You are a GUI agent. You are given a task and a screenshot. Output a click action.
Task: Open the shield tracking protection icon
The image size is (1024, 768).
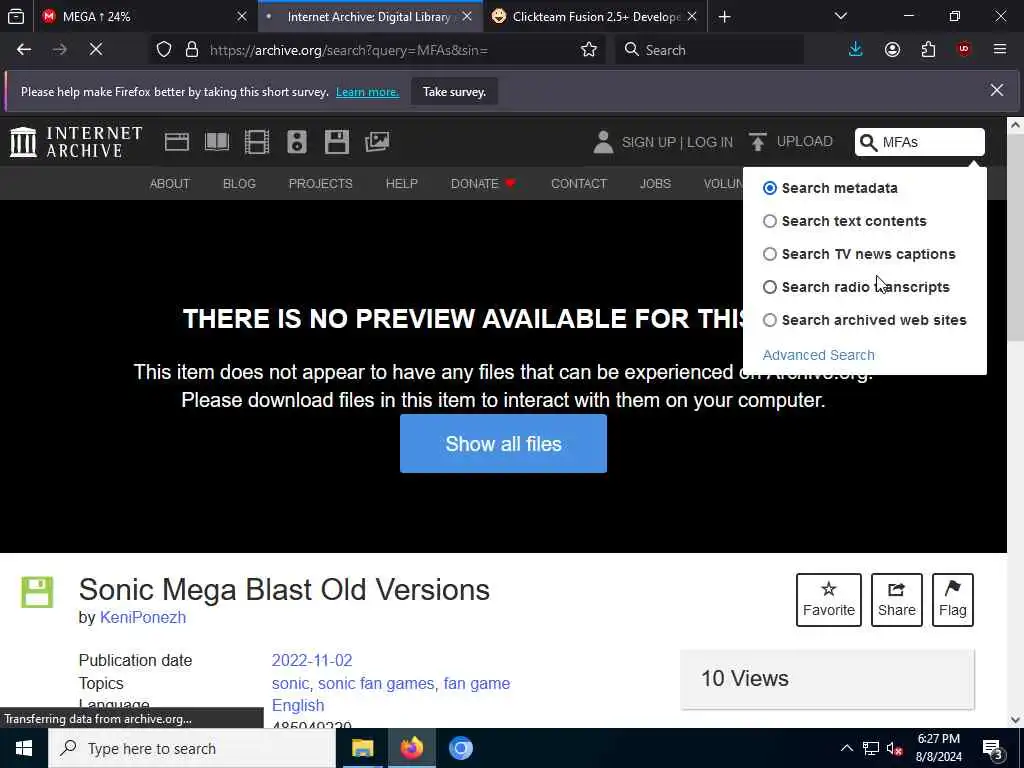click(x=164, y=50)
